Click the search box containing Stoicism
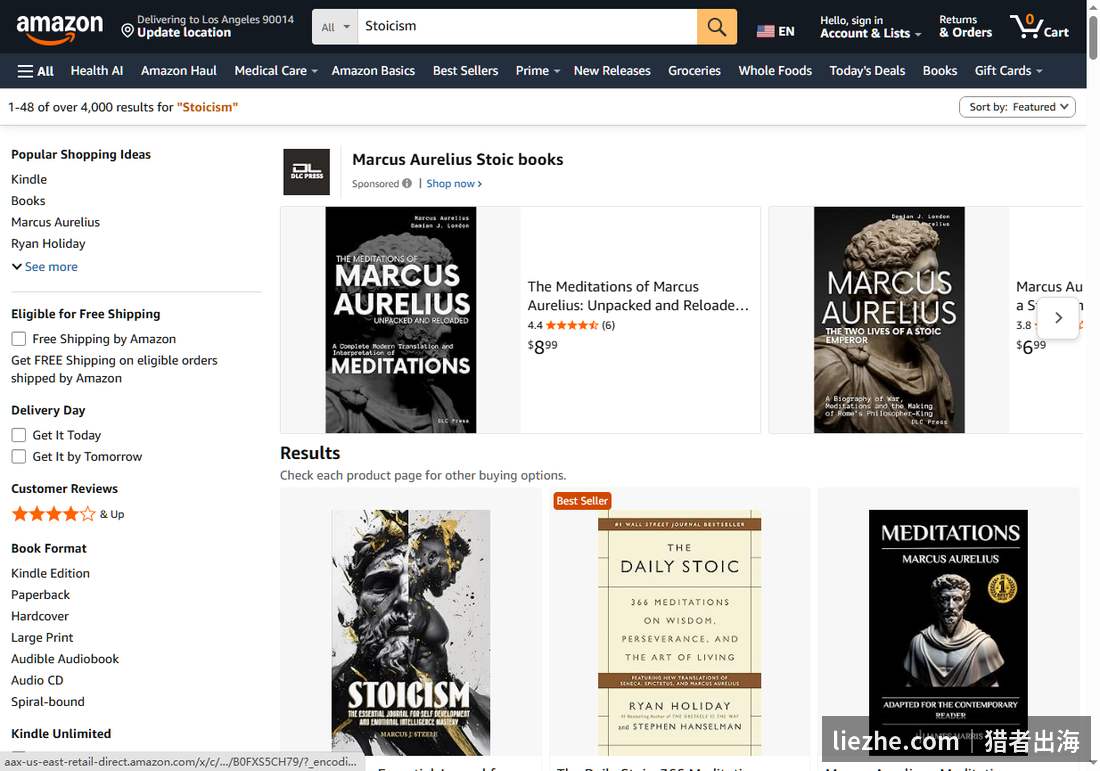This screenshot has width=1100, height=771. point(528,27)
